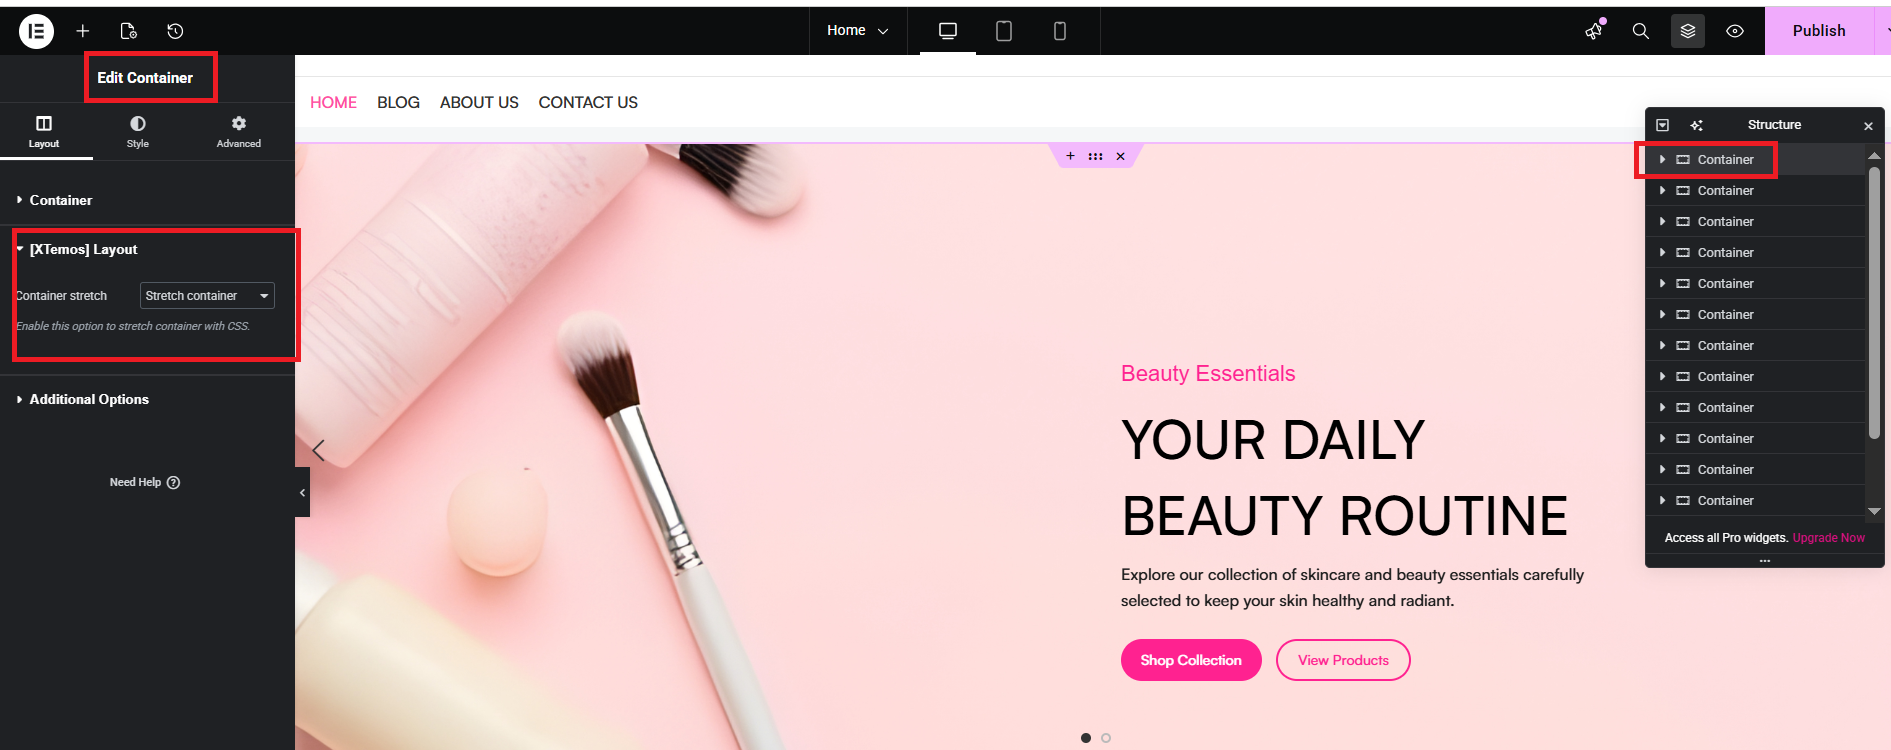Screen dimensions: 1891x750
Task: Open the Finder search icon
Action: pos(1641,31)
